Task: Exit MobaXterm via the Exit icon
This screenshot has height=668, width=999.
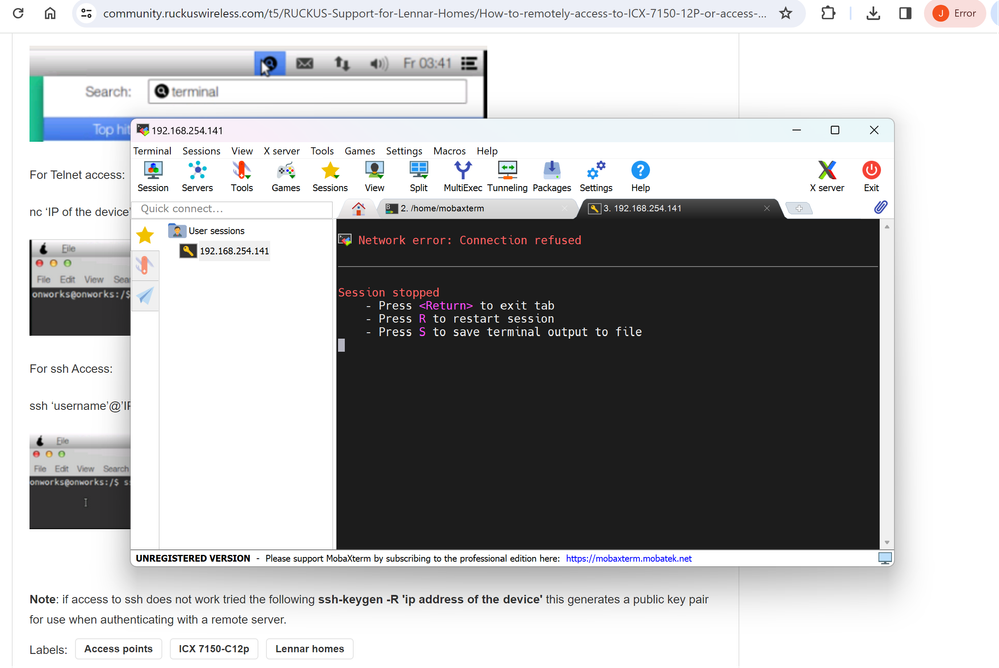Action: coord(871,176)
